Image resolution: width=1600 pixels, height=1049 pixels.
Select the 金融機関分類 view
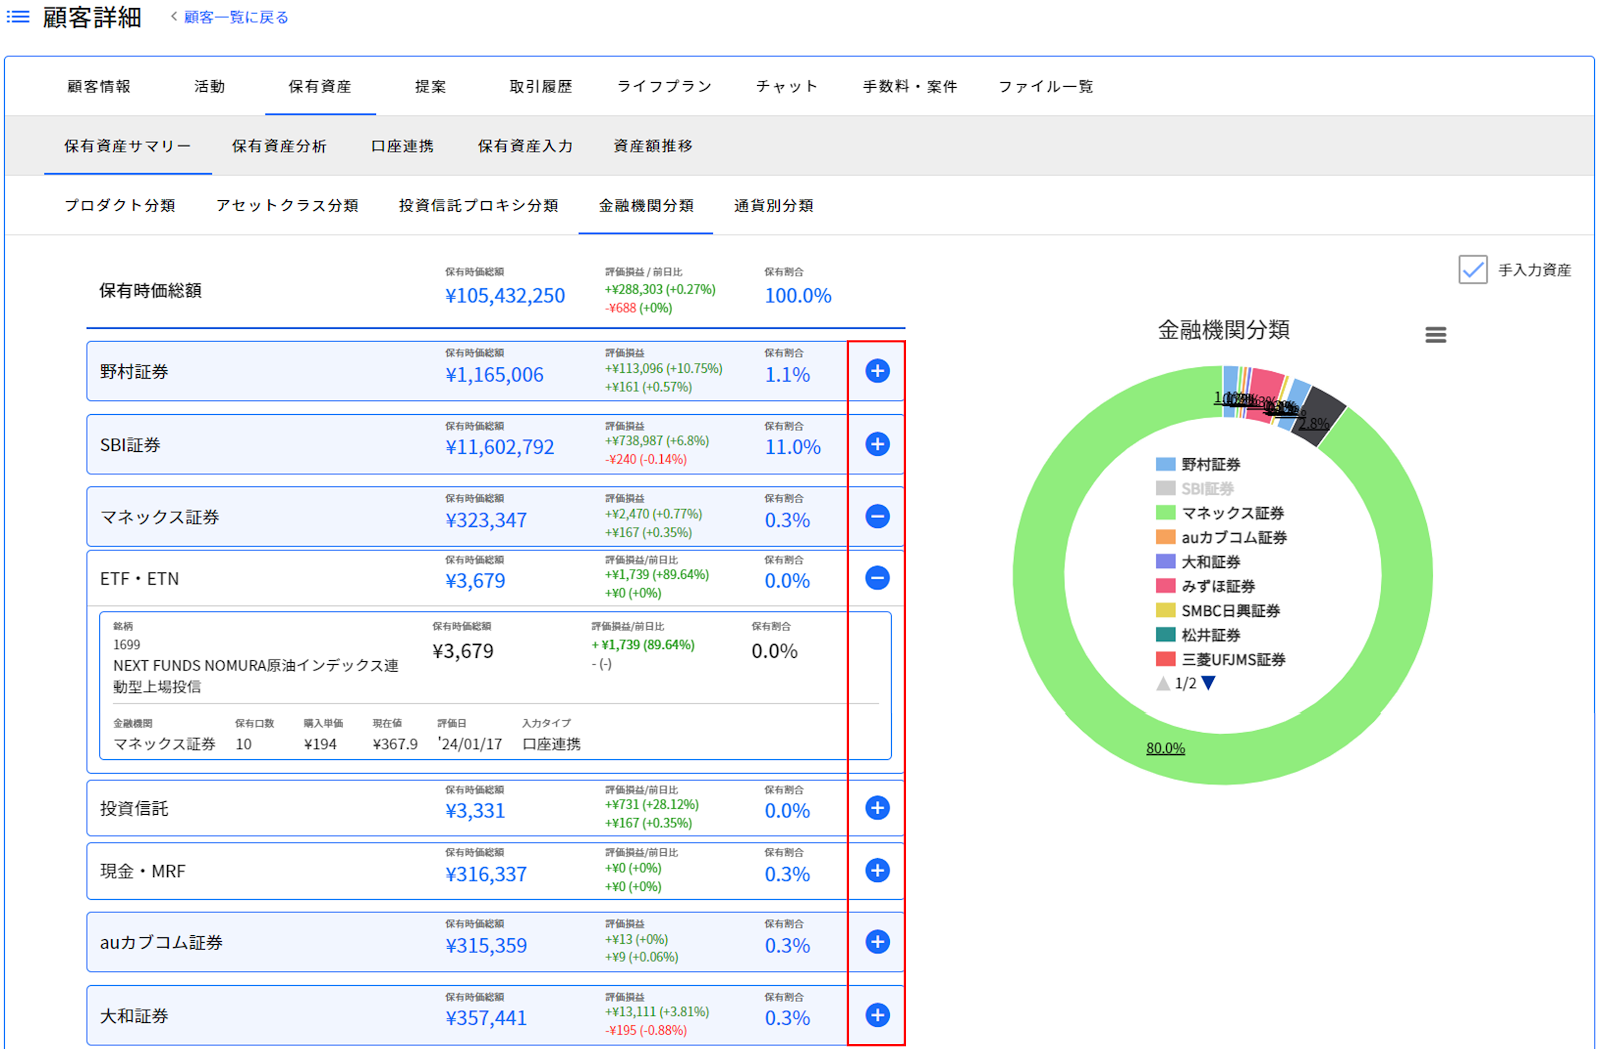pyautogui.click(x=646, y=206)
